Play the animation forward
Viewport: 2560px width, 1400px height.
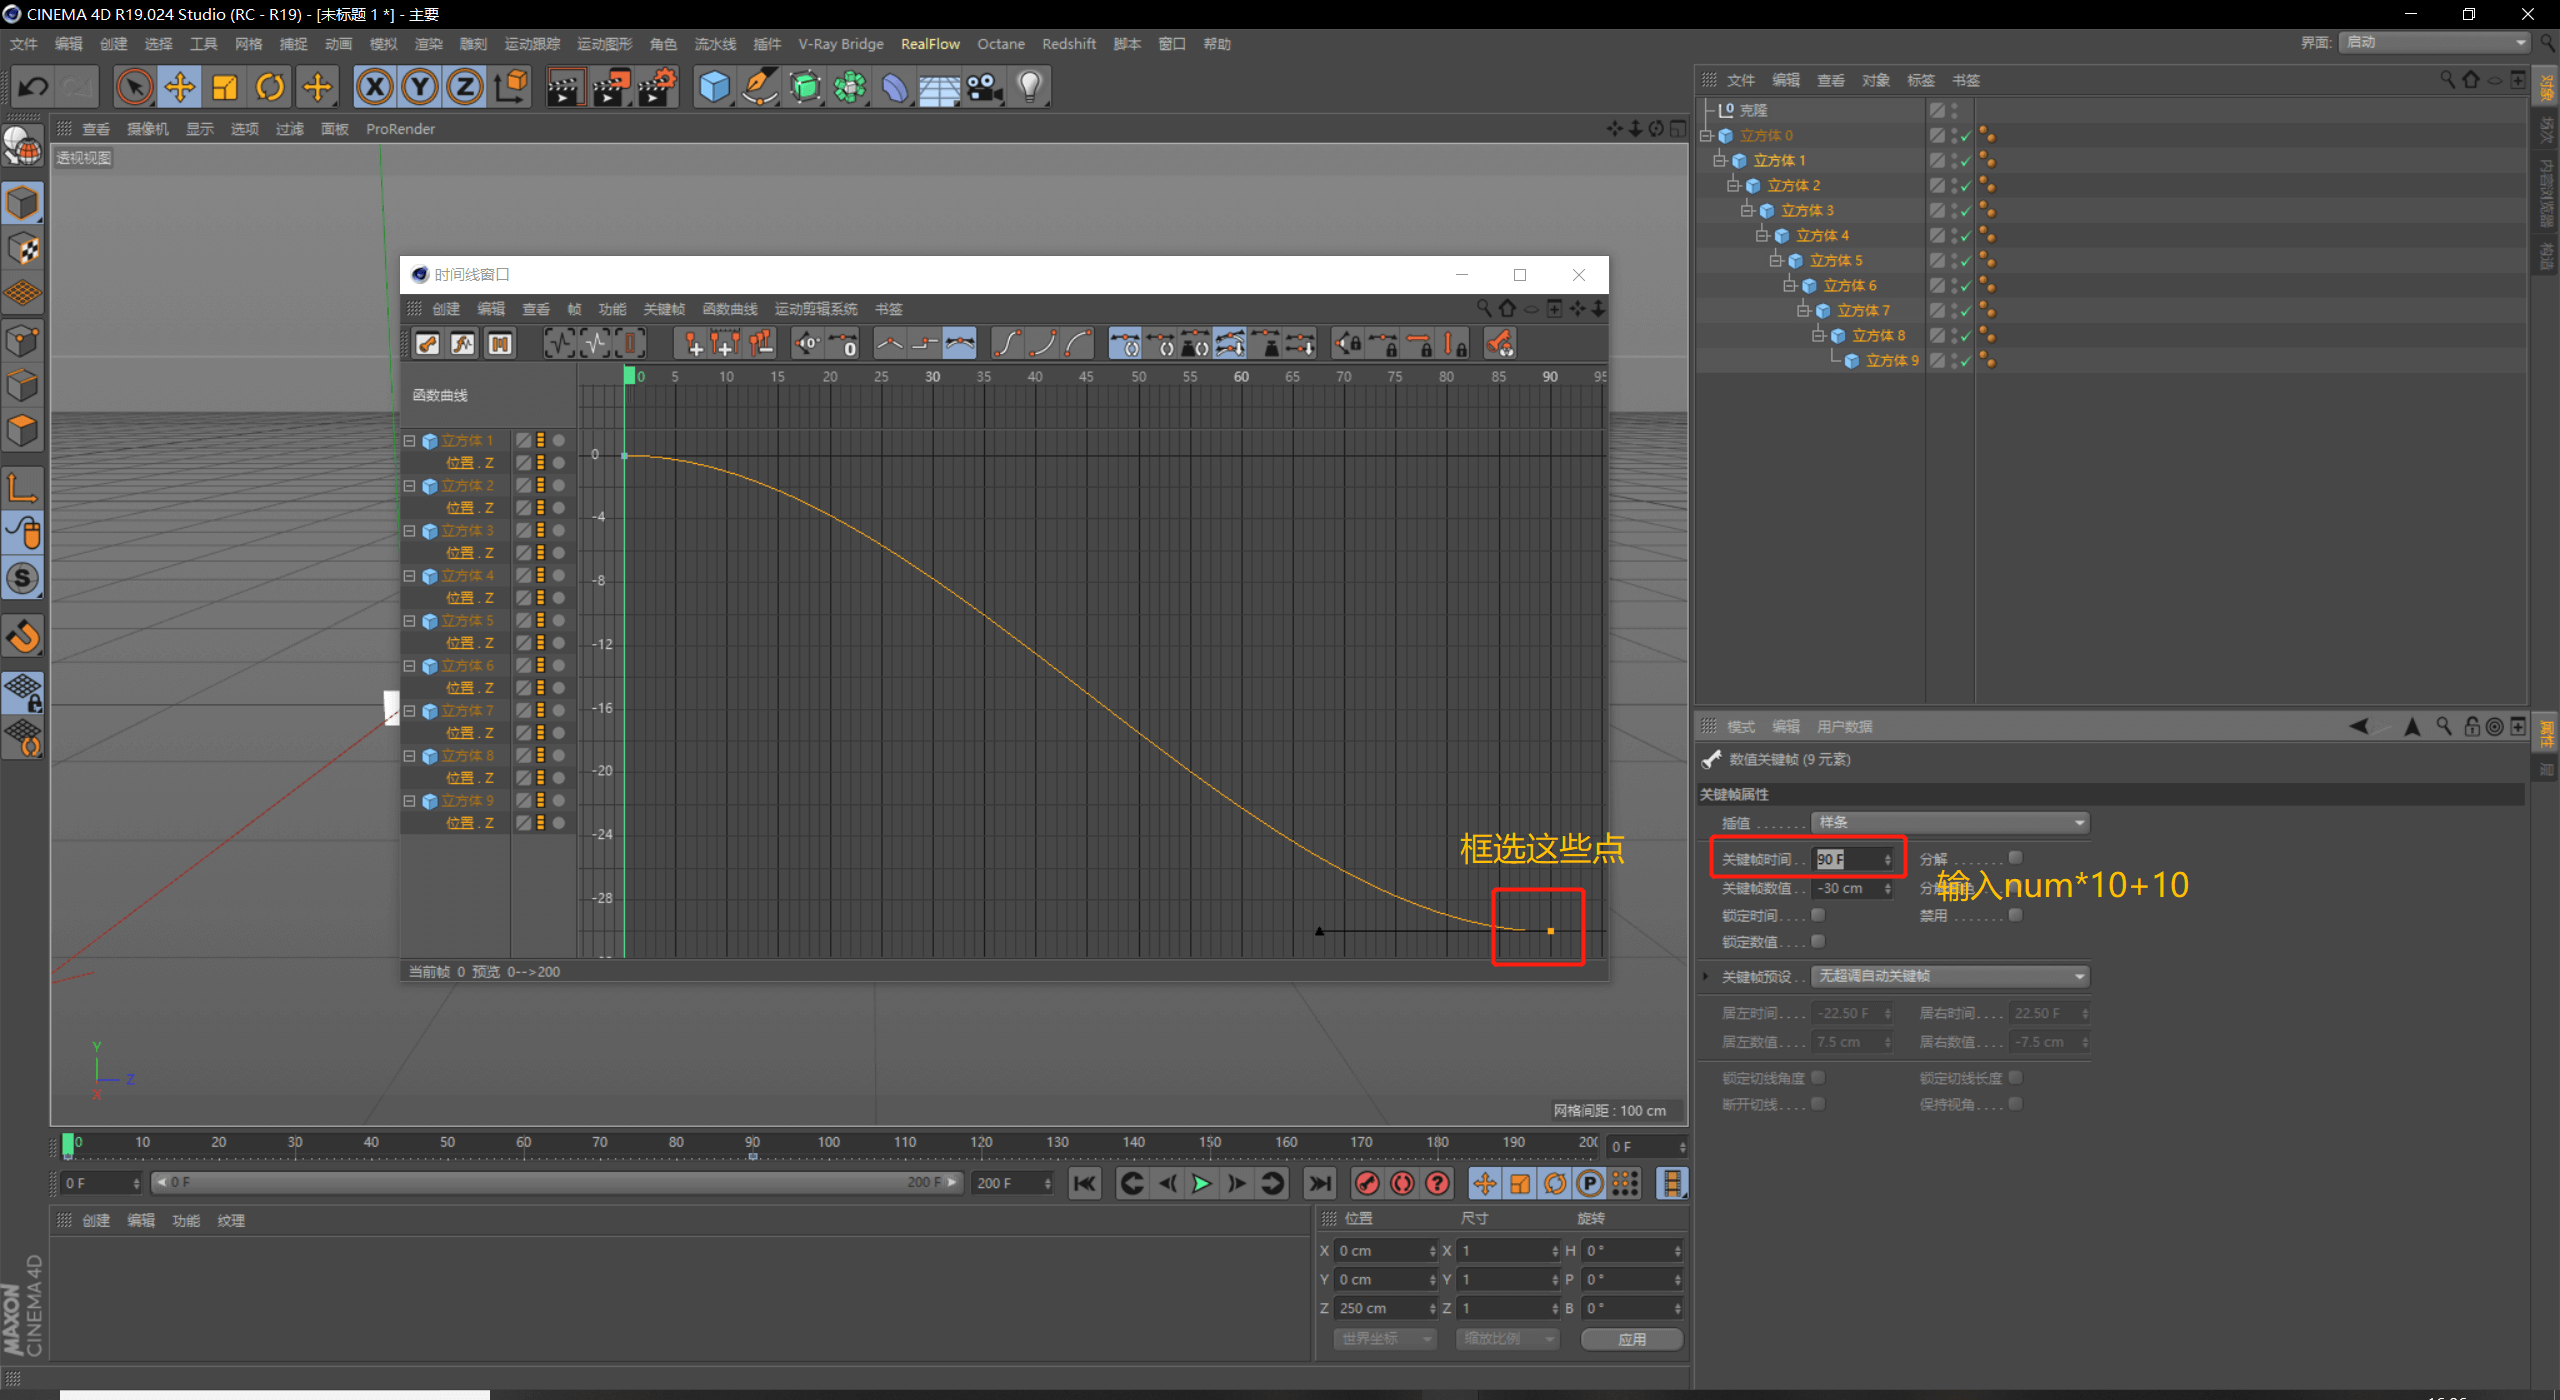(1201, 1184)
